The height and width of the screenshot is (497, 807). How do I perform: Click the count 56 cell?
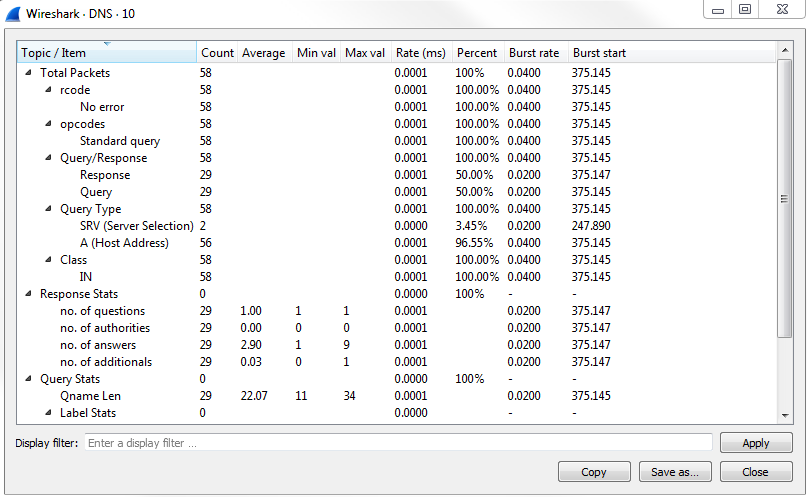206,242
